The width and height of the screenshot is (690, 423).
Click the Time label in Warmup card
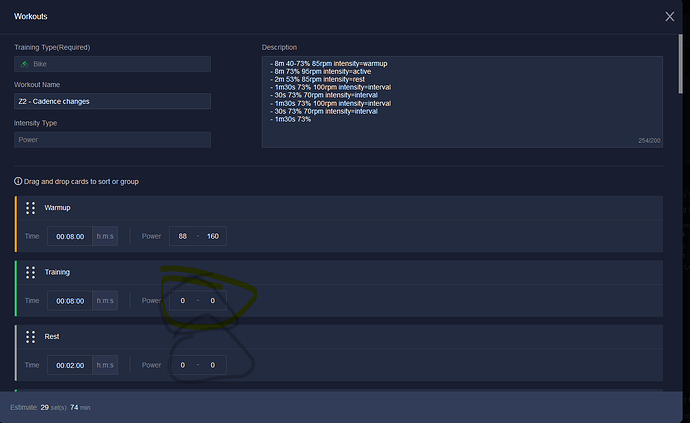(x=32, y=236)
